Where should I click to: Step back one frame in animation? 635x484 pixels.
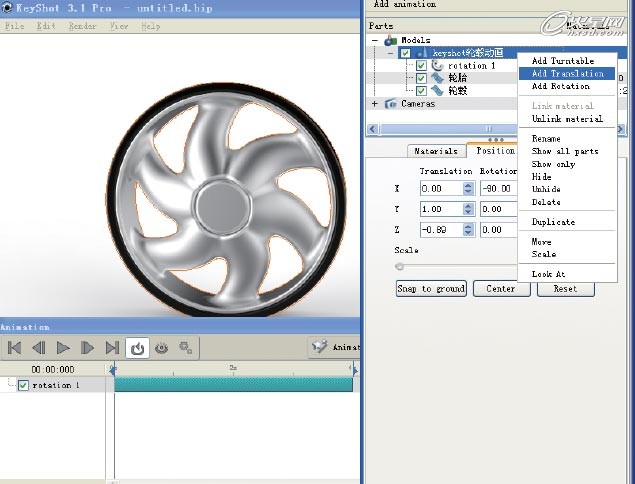click(39, 348)
